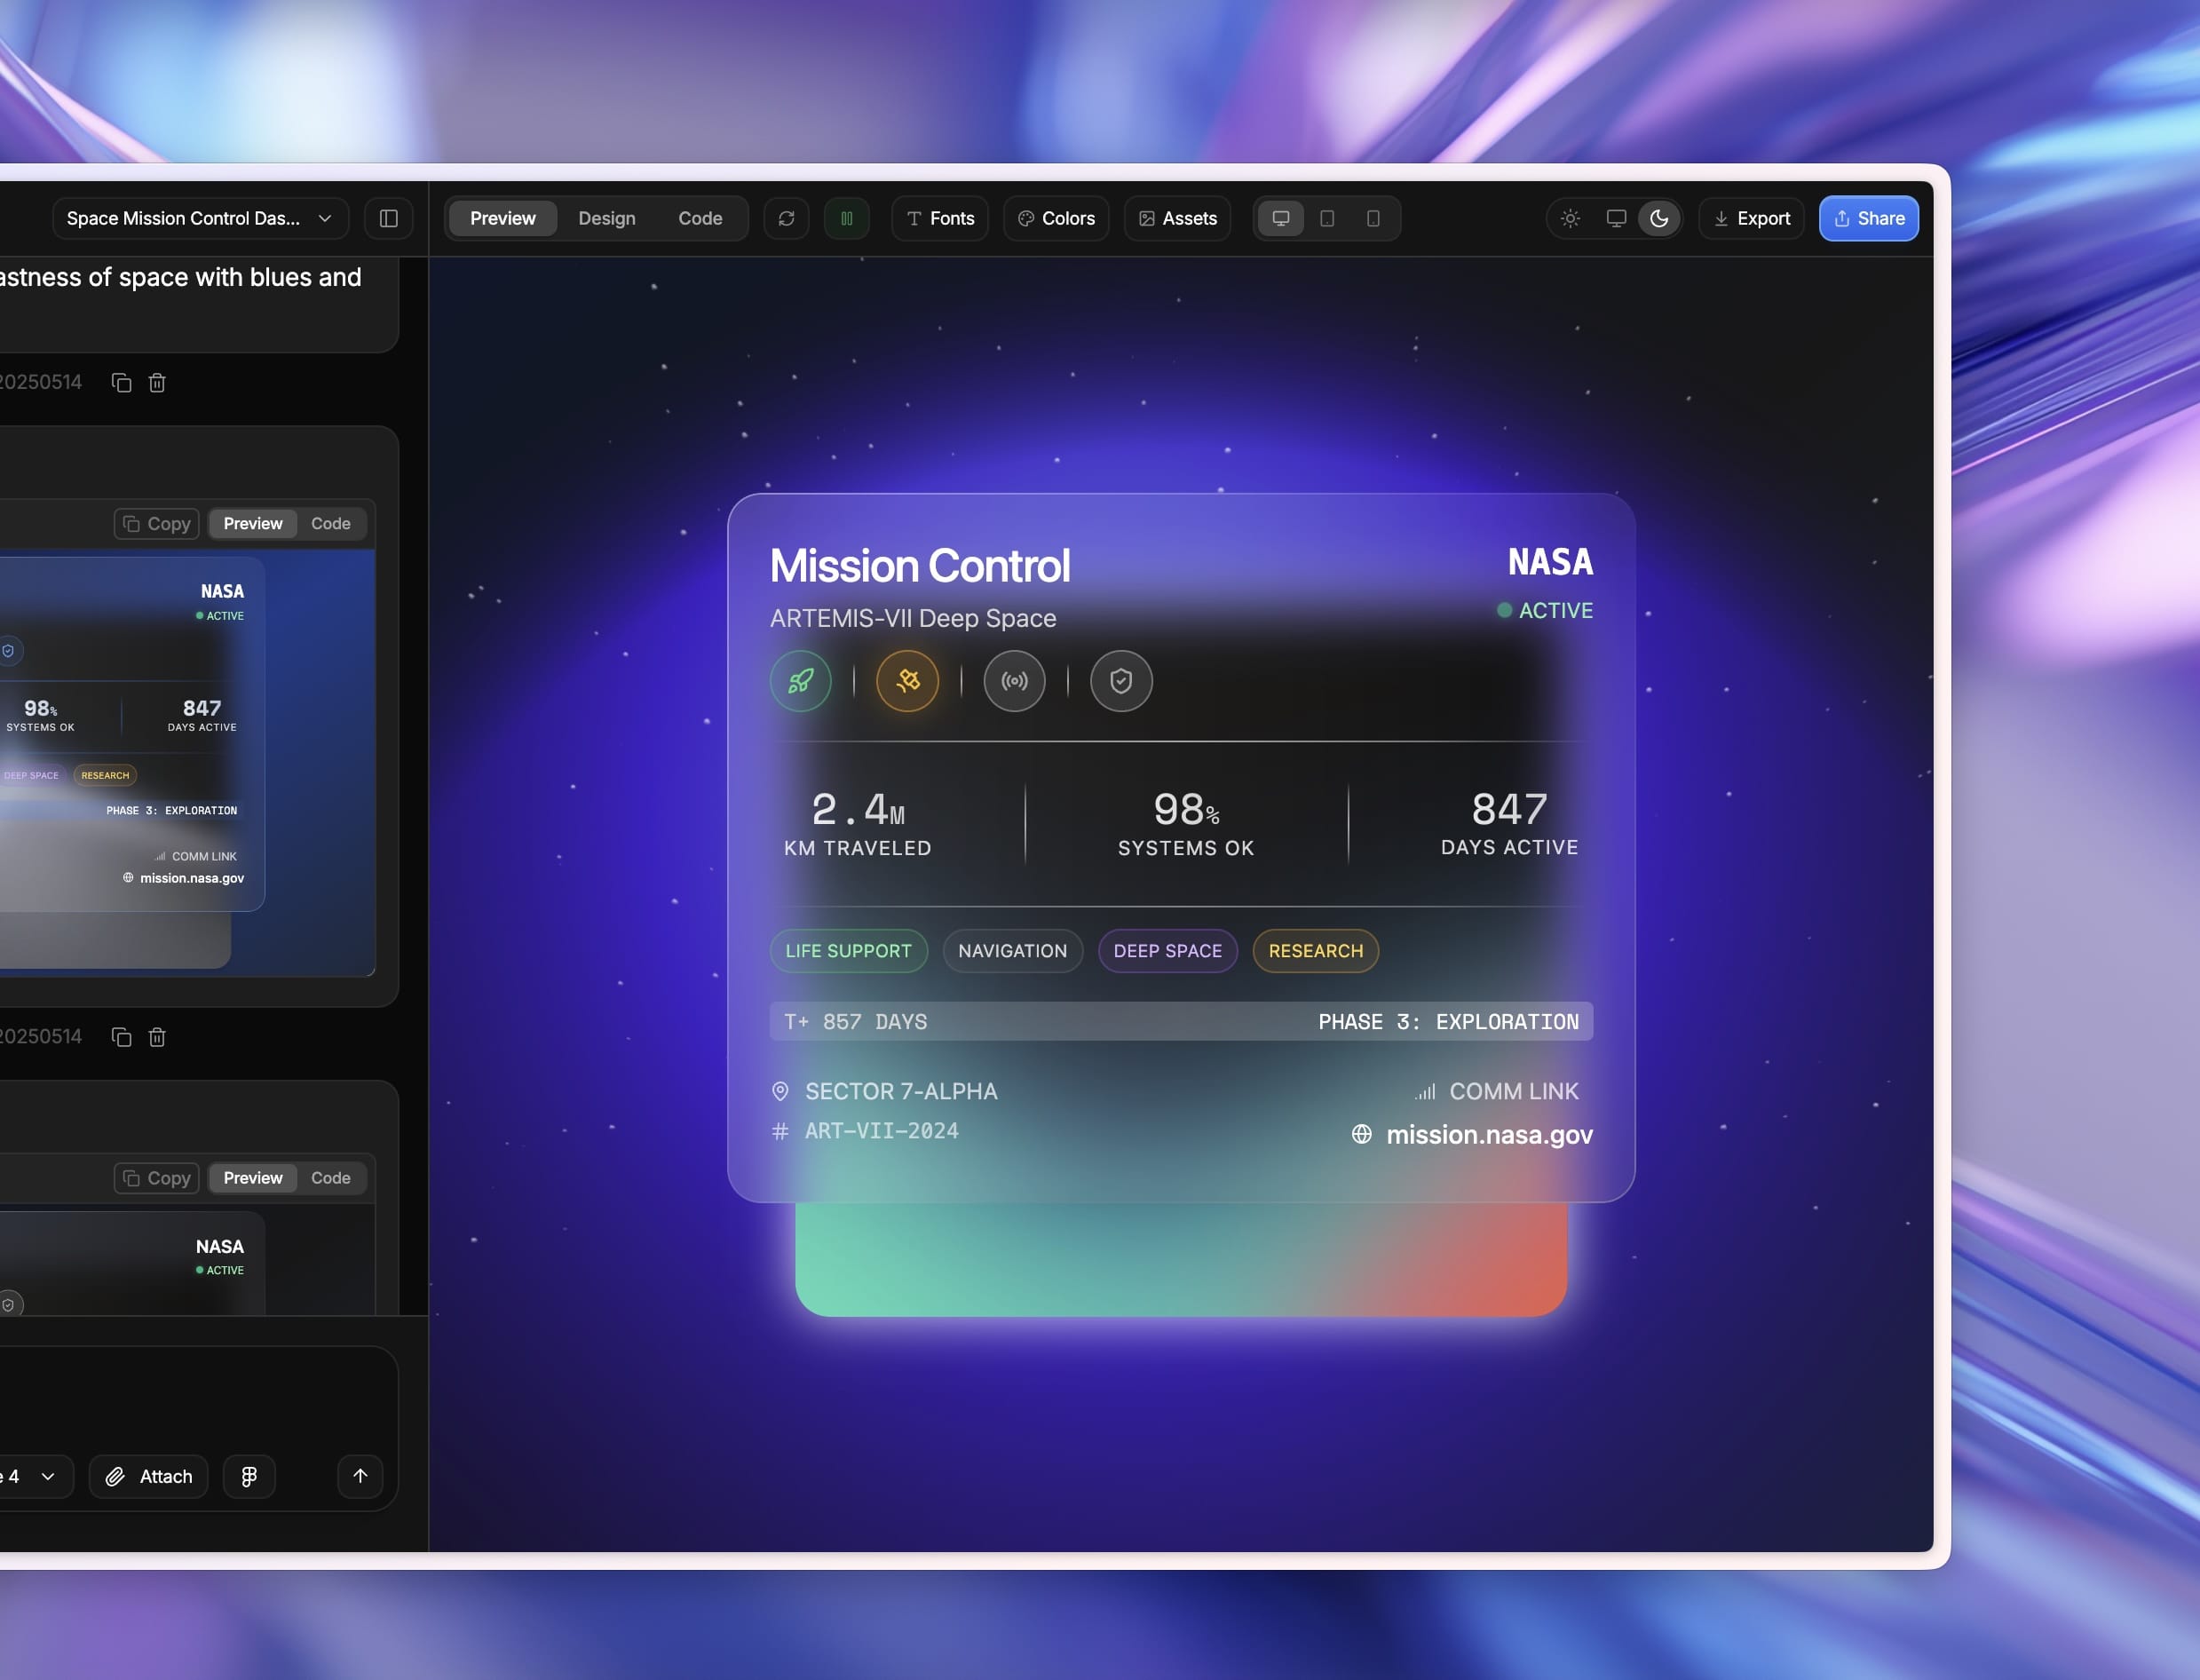Click the location pin icon near SECTOR 7-ALPHA
Screen dimensions: 2200x1680
pyautogui.click(x=780, y=1091)
